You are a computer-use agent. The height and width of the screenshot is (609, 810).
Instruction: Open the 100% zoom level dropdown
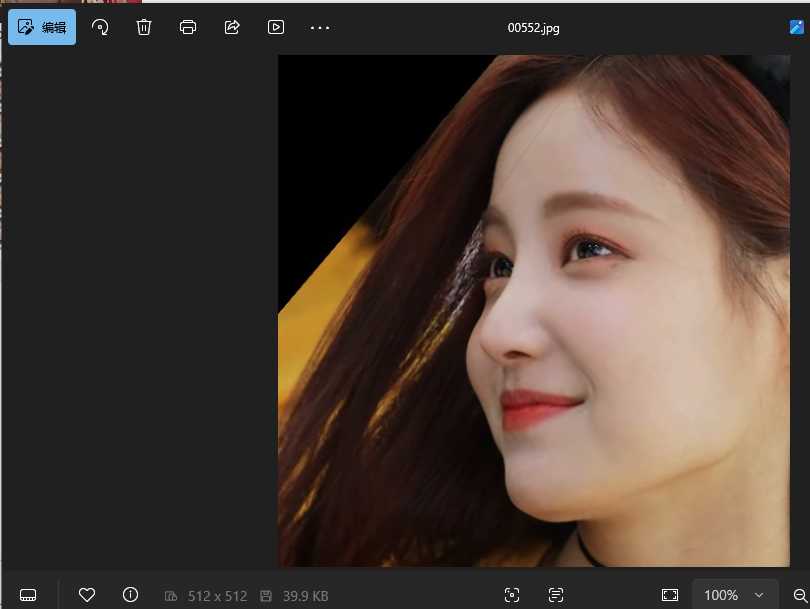pos(735,595)
